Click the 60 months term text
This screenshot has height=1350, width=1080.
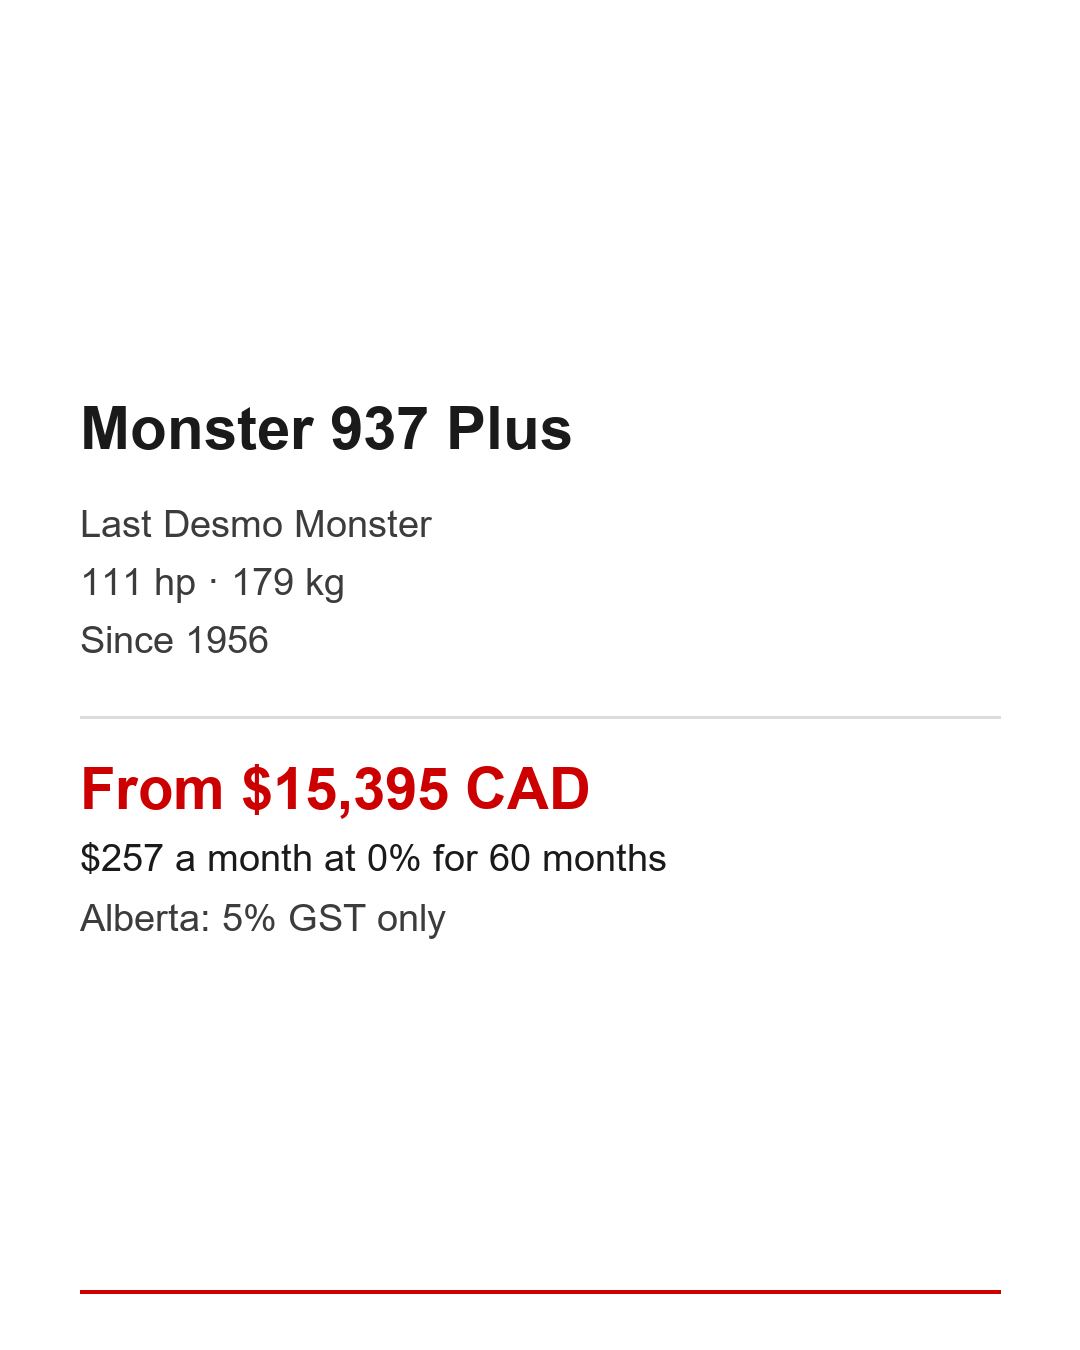pyautogui.click(x=577, y=858)
